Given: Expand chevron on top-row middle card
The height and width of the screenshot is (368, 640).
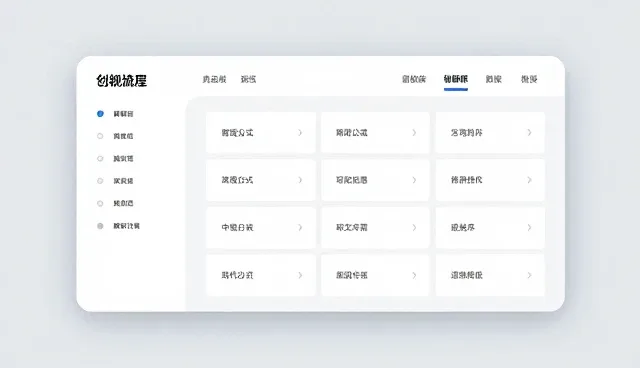Looking at the screenshot, I should click(414, 133).
